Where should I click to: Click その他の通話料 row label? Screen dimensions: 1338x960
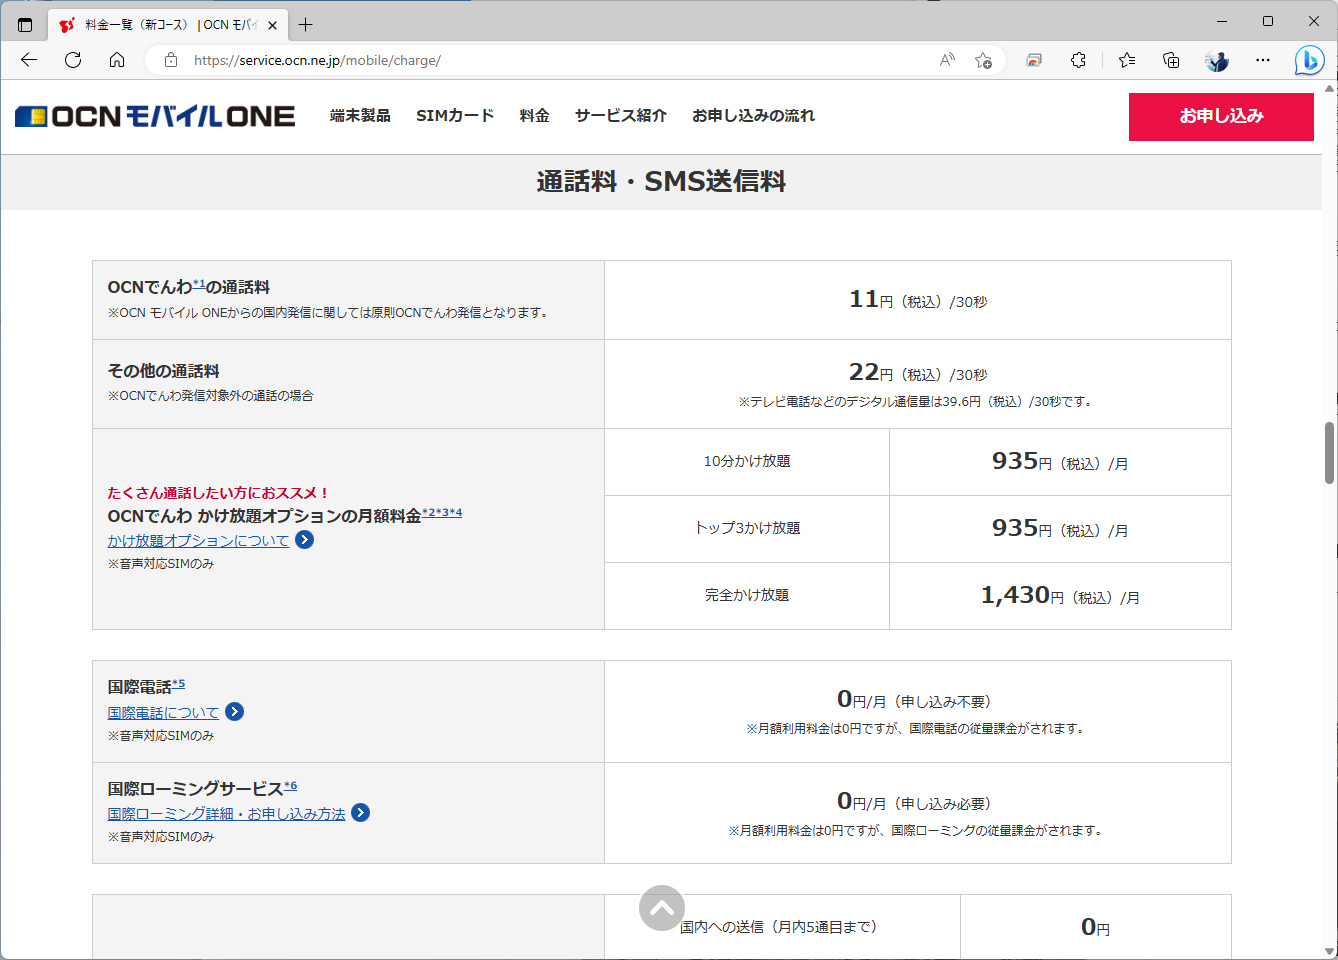click(164, 371)
